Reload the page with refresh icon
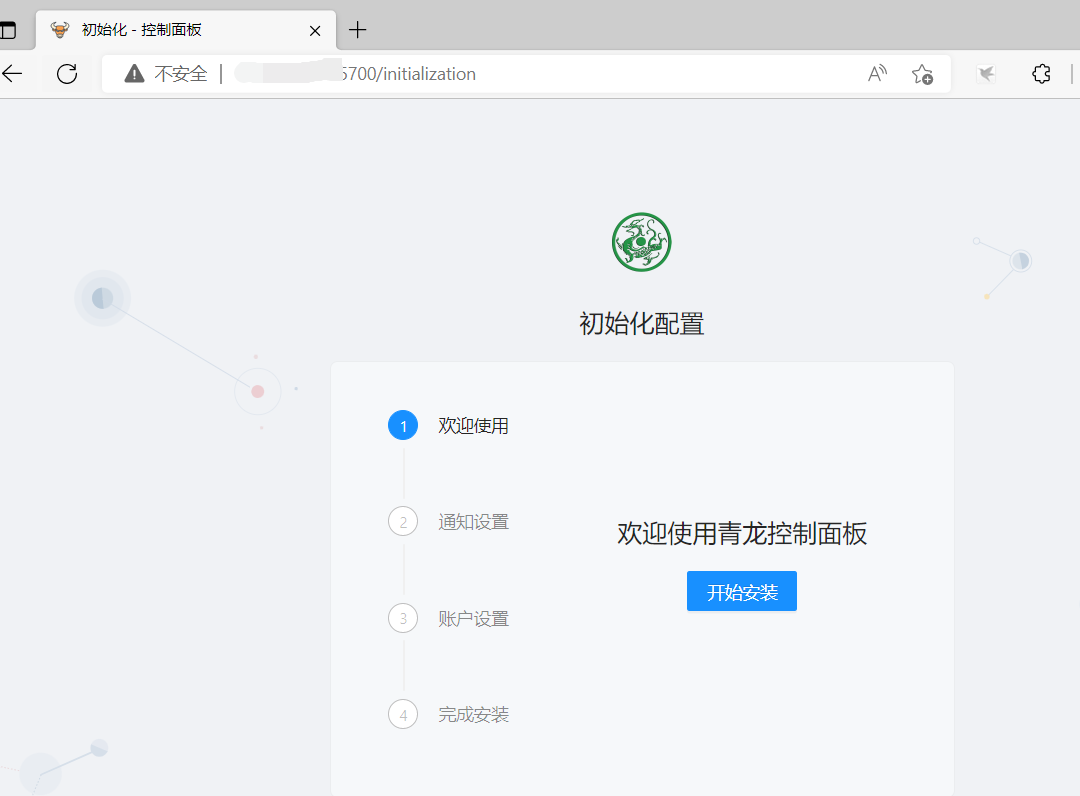Screen dimensions: 1080x796 pos(67,74)
